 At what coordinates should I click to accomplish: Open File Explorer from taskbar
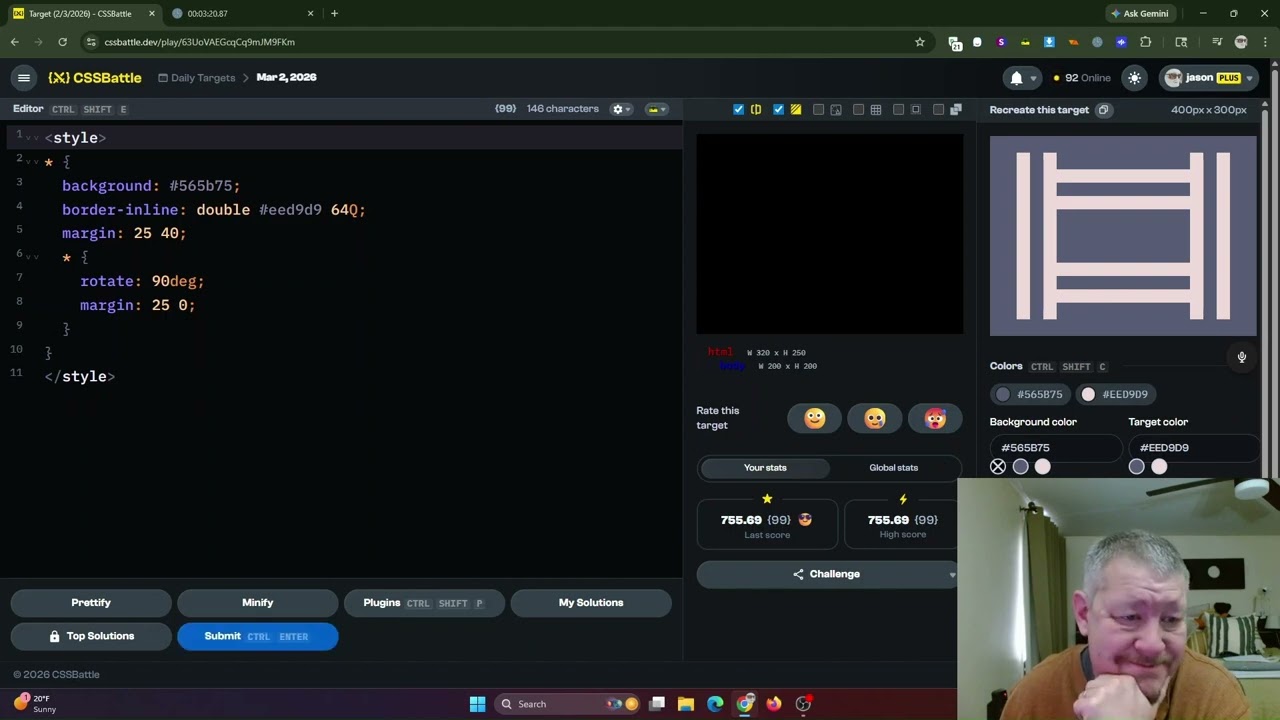[686, 704]
